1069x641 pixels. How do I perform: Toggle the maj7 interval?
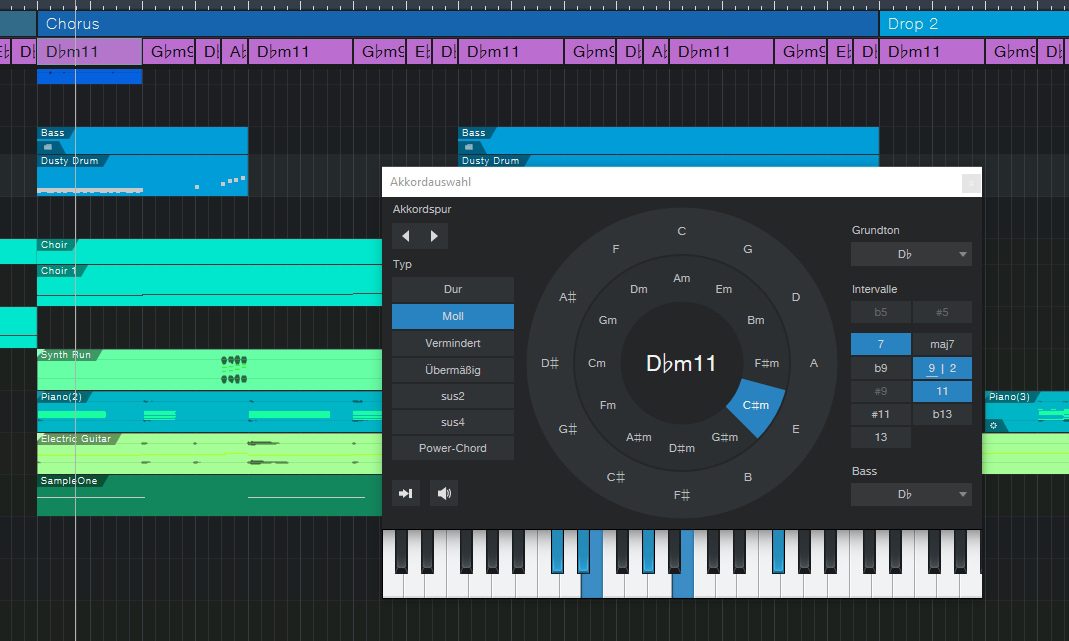(942, 344)
